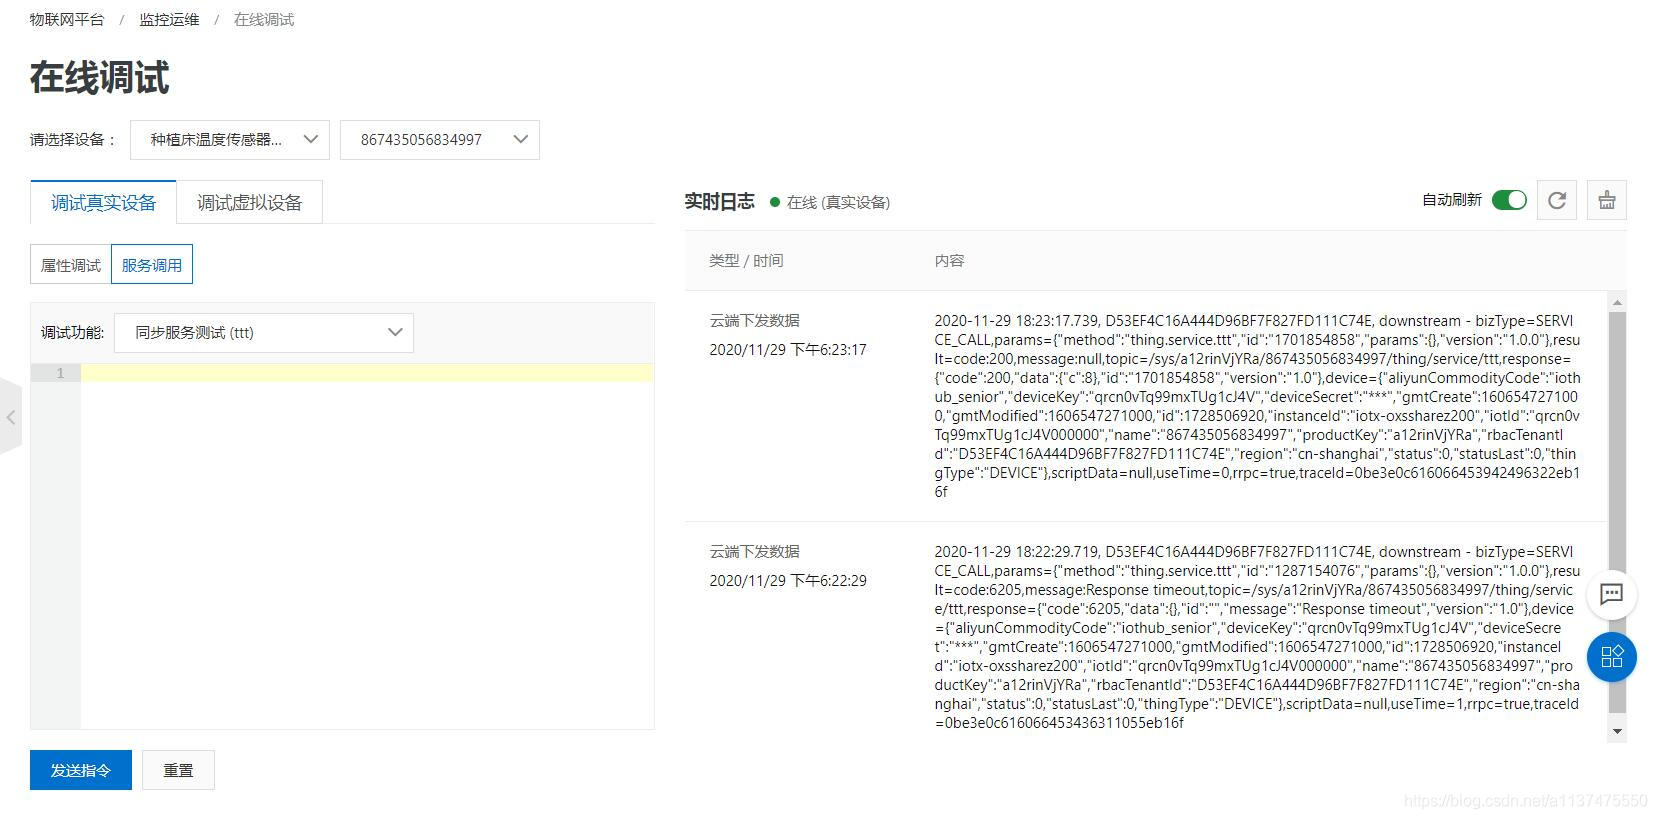Click the log content starting 18:23:17.739

[x=1257, y=406]
